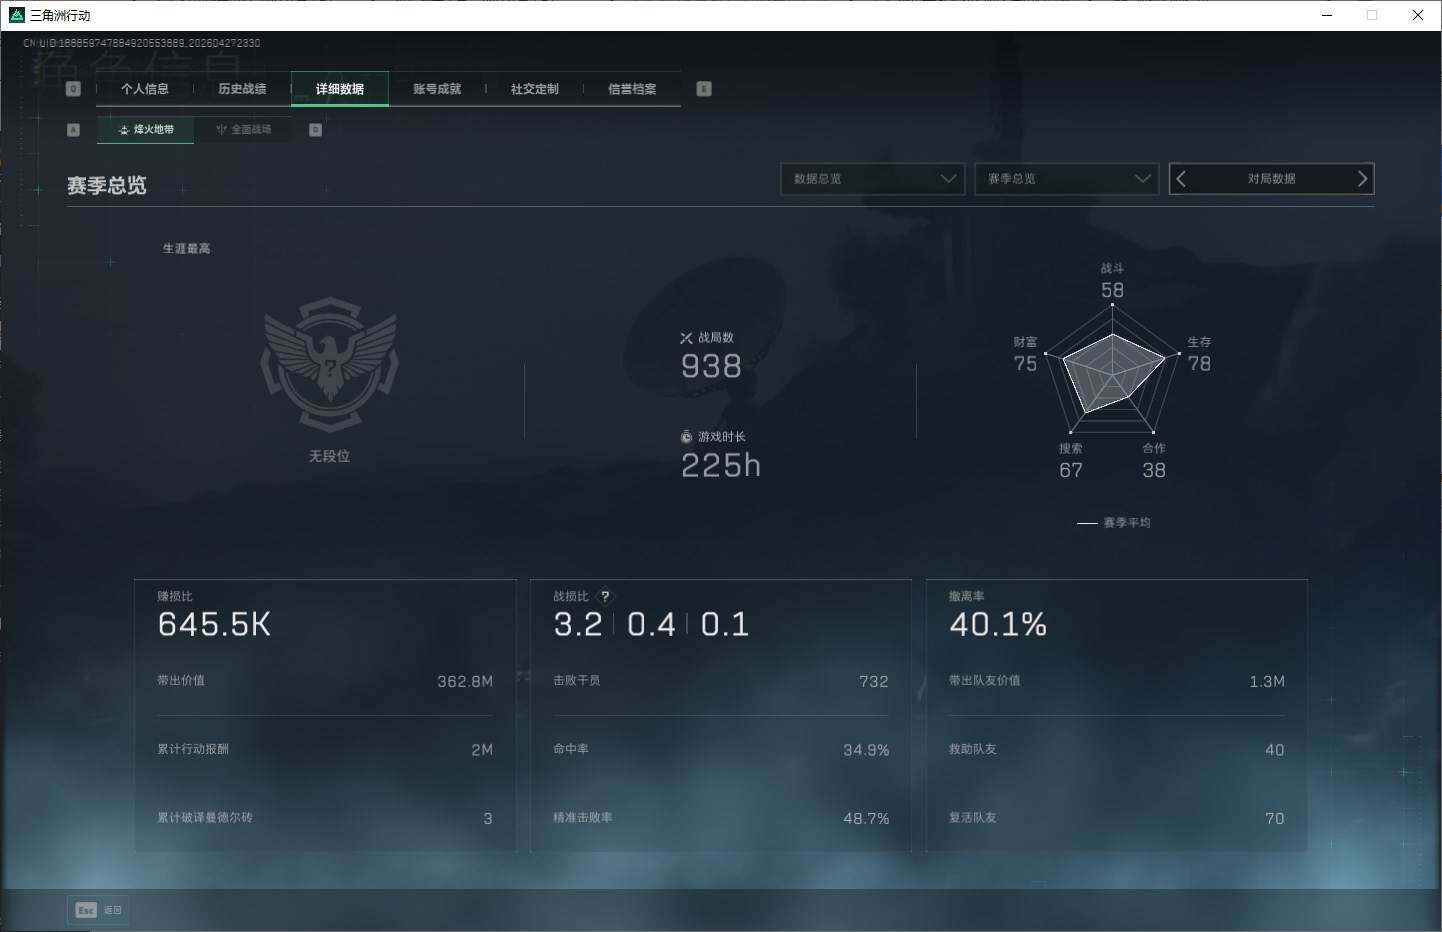Click the 对局数据 selector label
This screenshot has height=932, width=1442.
(1271, 179)
